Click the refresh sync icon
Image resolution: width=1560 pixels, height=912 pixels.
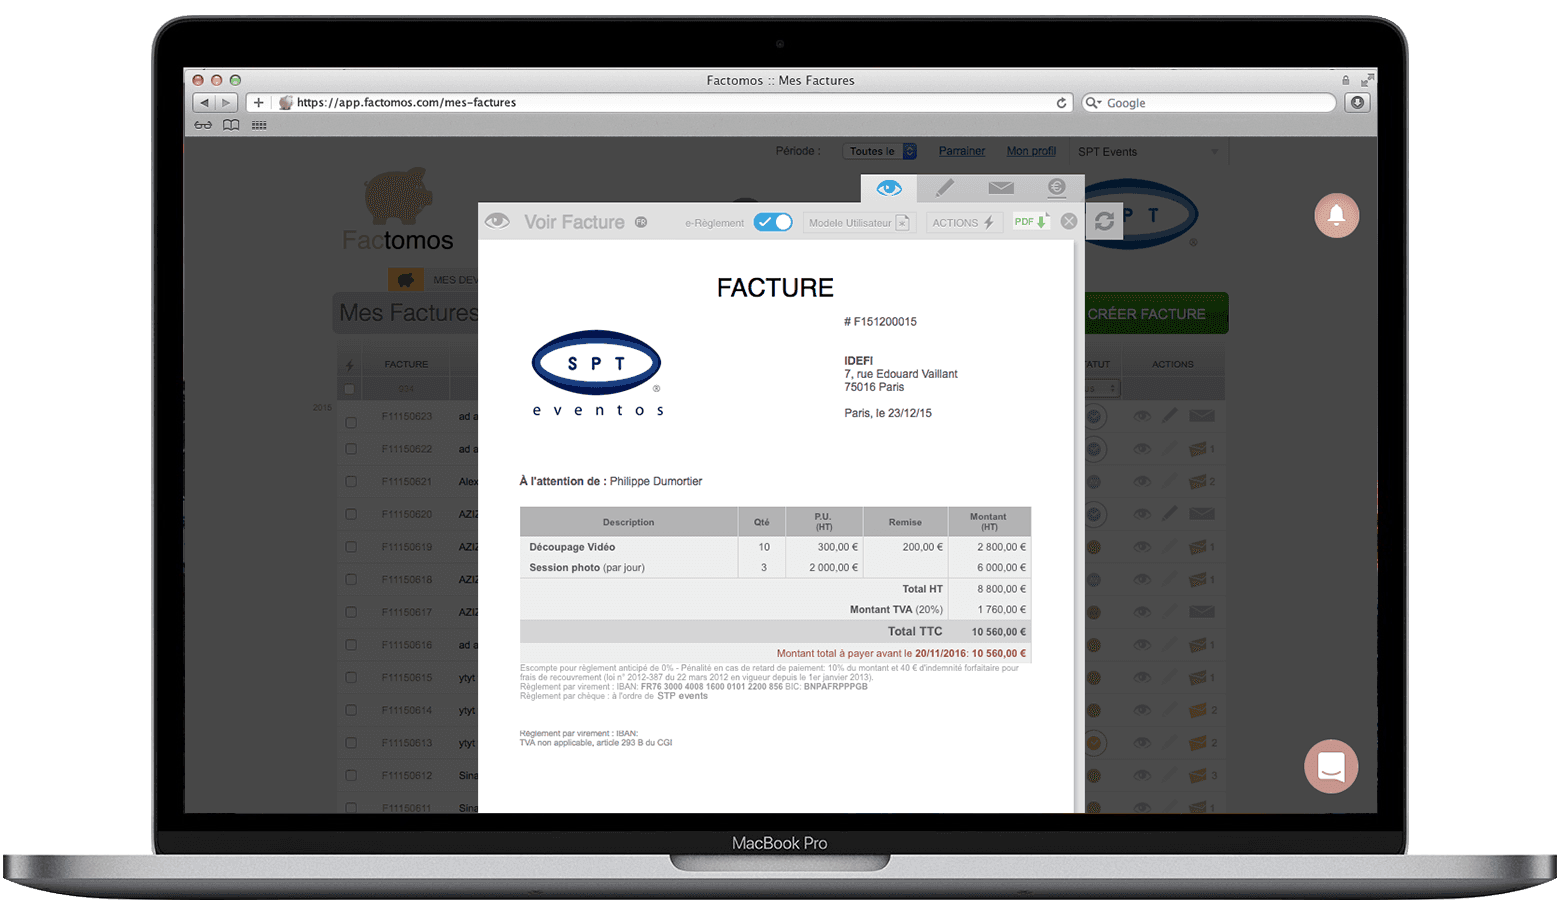point(1104,221)
